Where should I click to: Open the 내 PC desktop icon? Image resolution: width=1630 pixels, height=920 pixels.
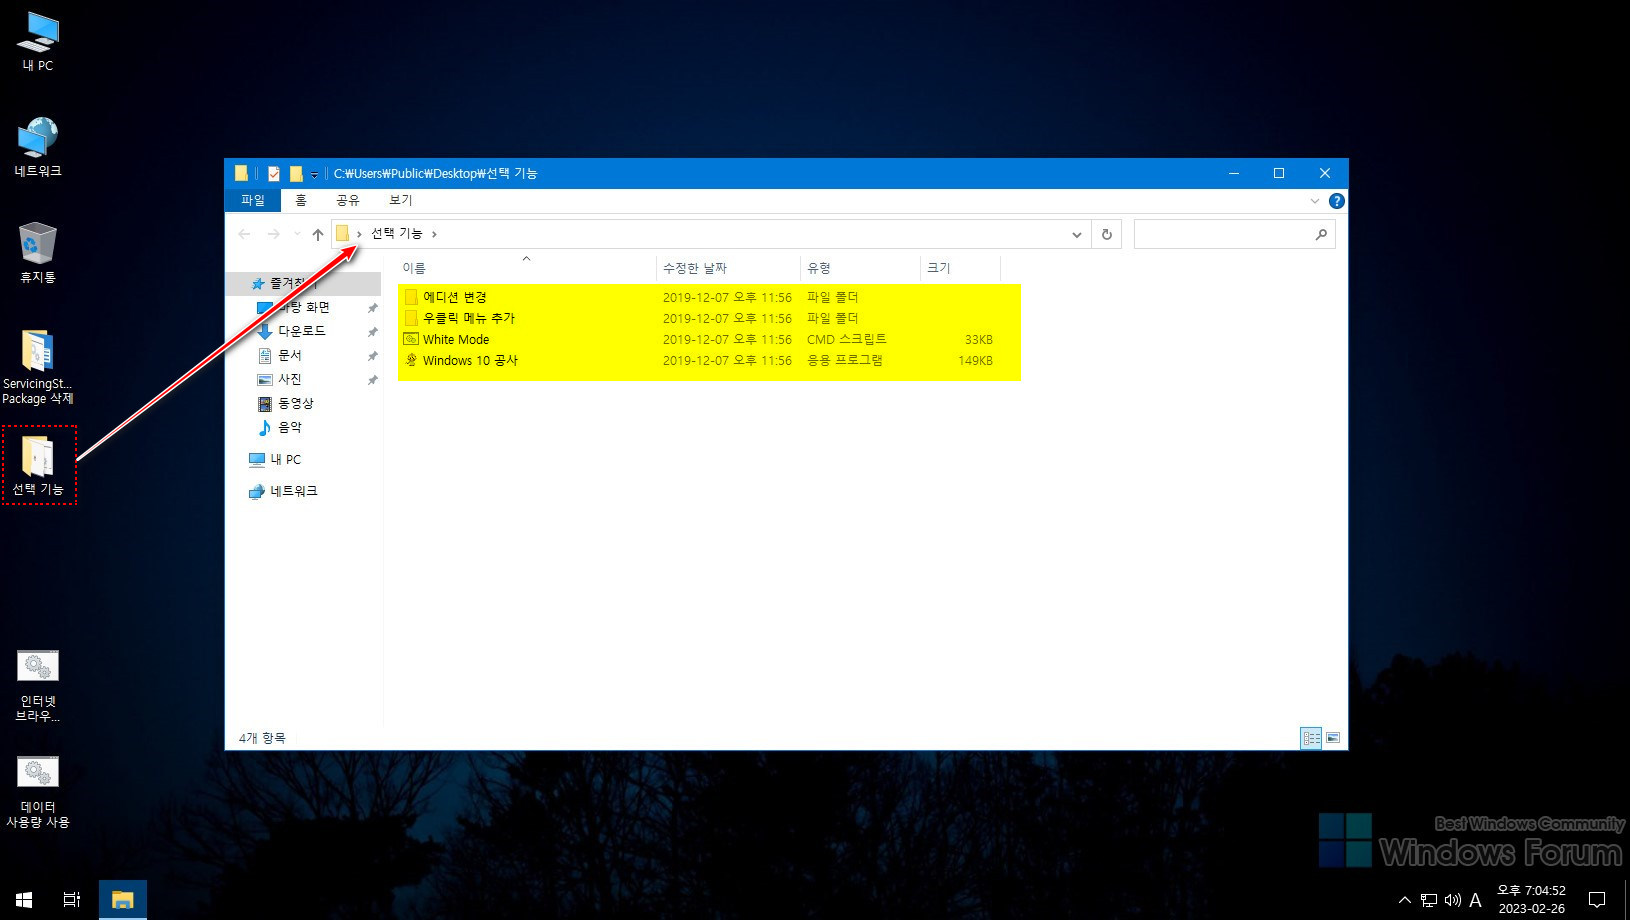pyautogui.click(x=38, y=42)
